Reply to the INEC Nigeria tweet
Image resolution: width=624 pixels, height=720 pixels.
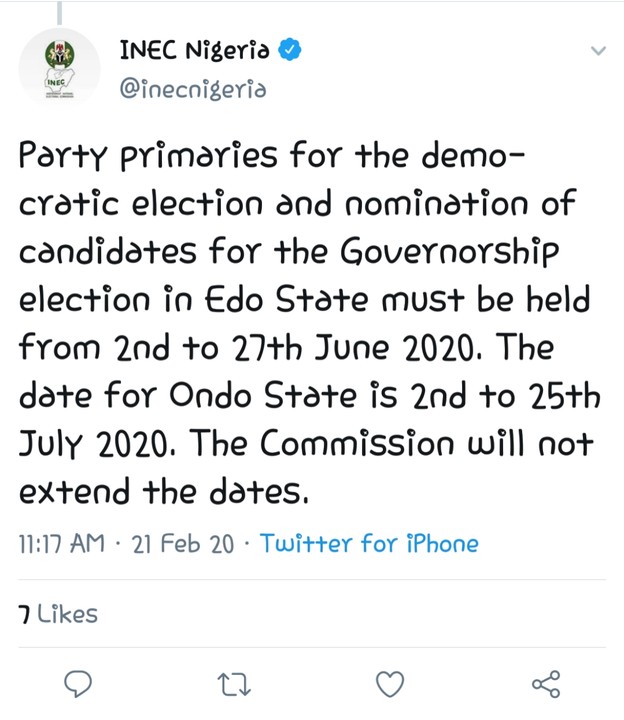78,684
